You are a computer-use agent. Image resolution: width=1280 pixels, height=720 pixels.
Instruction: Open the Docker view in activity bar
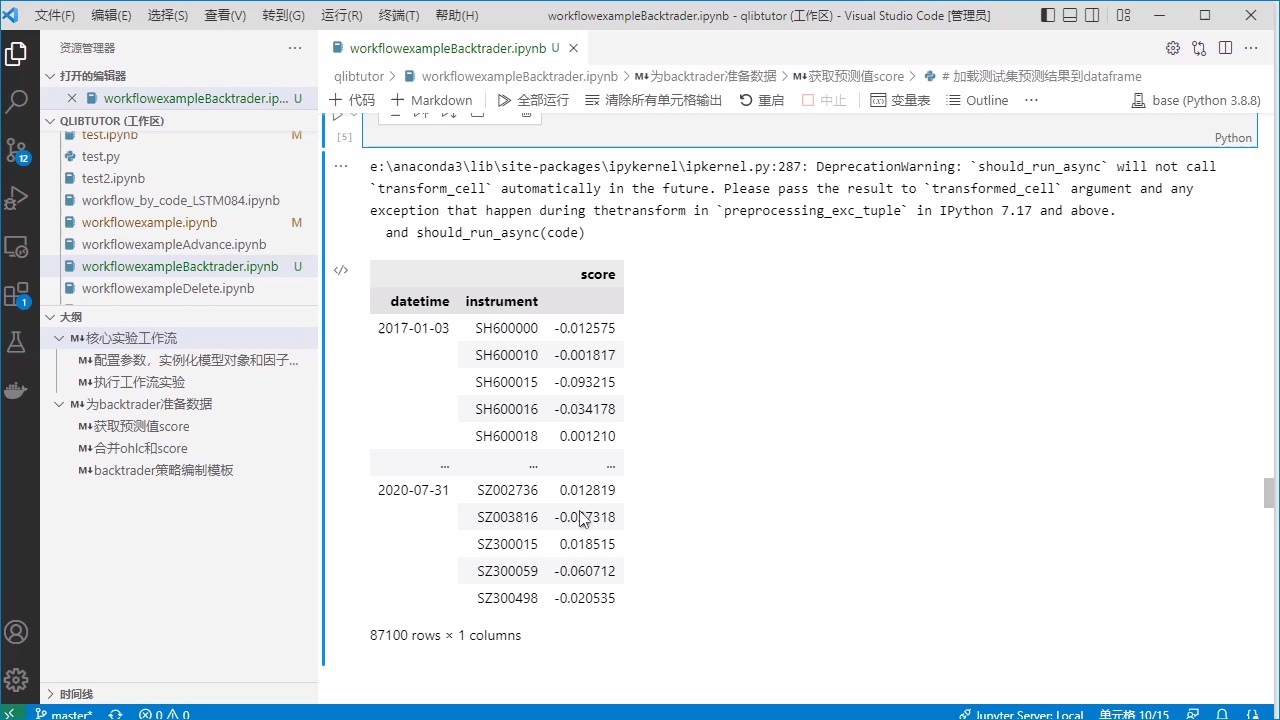(x=17, y=390)
